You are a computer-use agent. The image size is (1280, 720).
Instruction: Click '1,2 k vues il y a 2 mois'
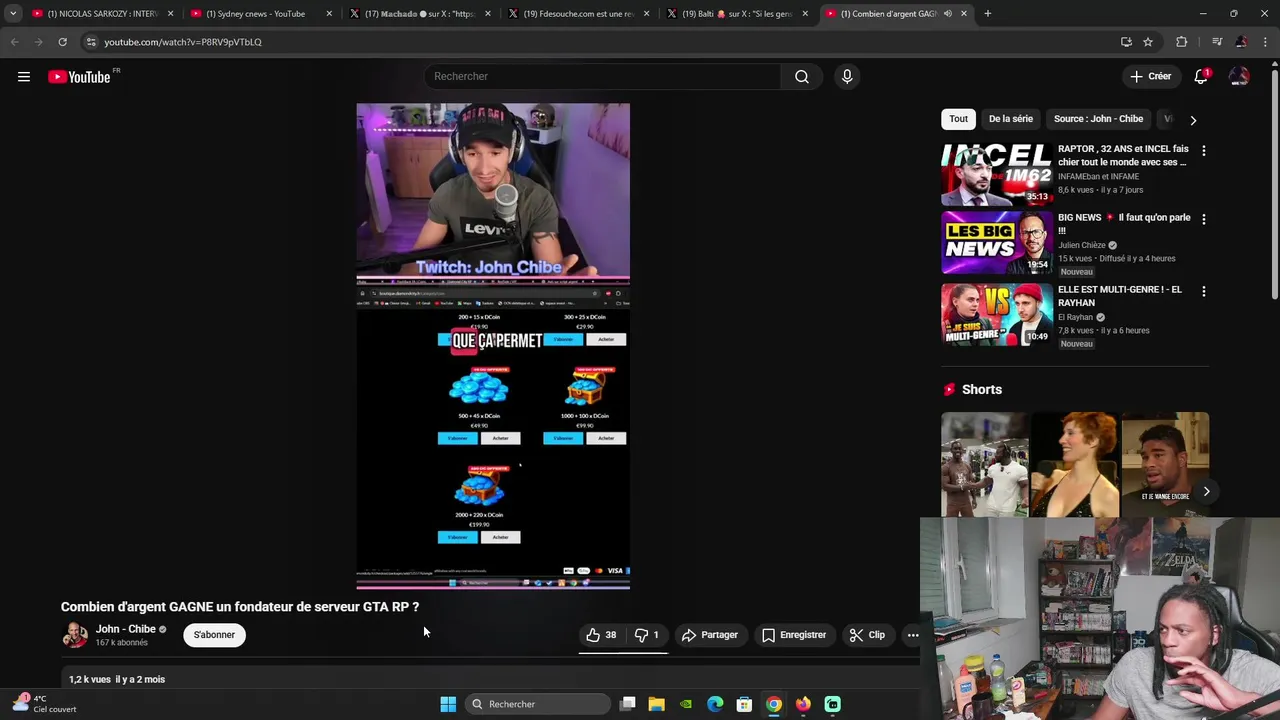pyautogui.click(x=117, y=680)
